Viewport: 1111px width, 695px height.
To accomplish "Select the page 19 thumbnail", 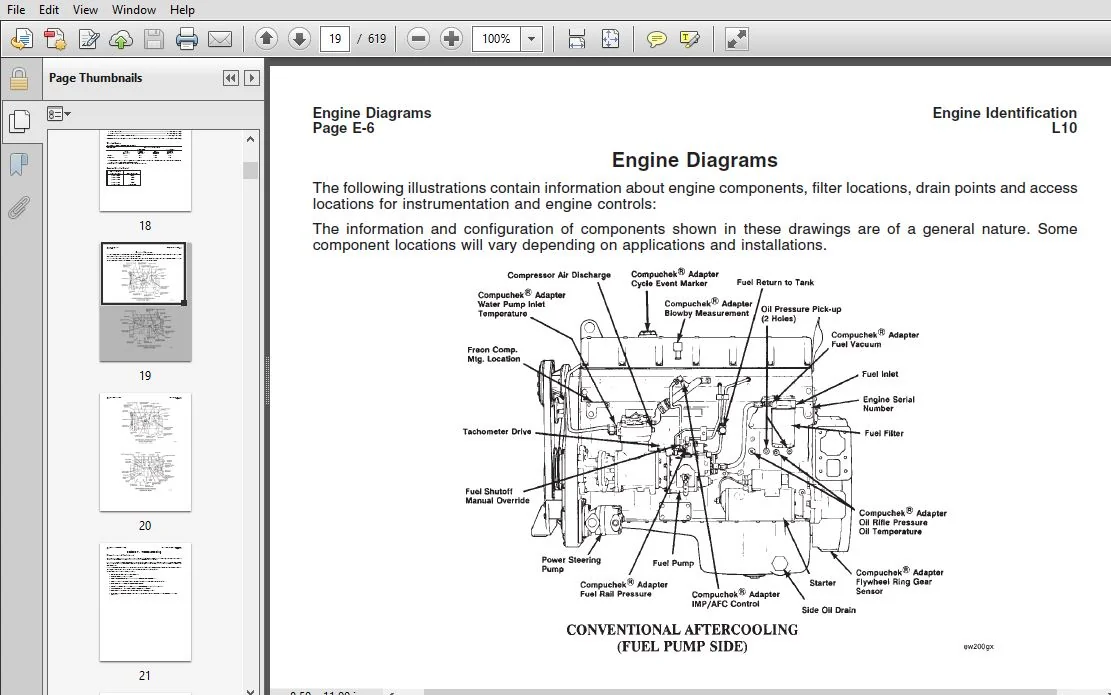I will [x=145, y=302].
